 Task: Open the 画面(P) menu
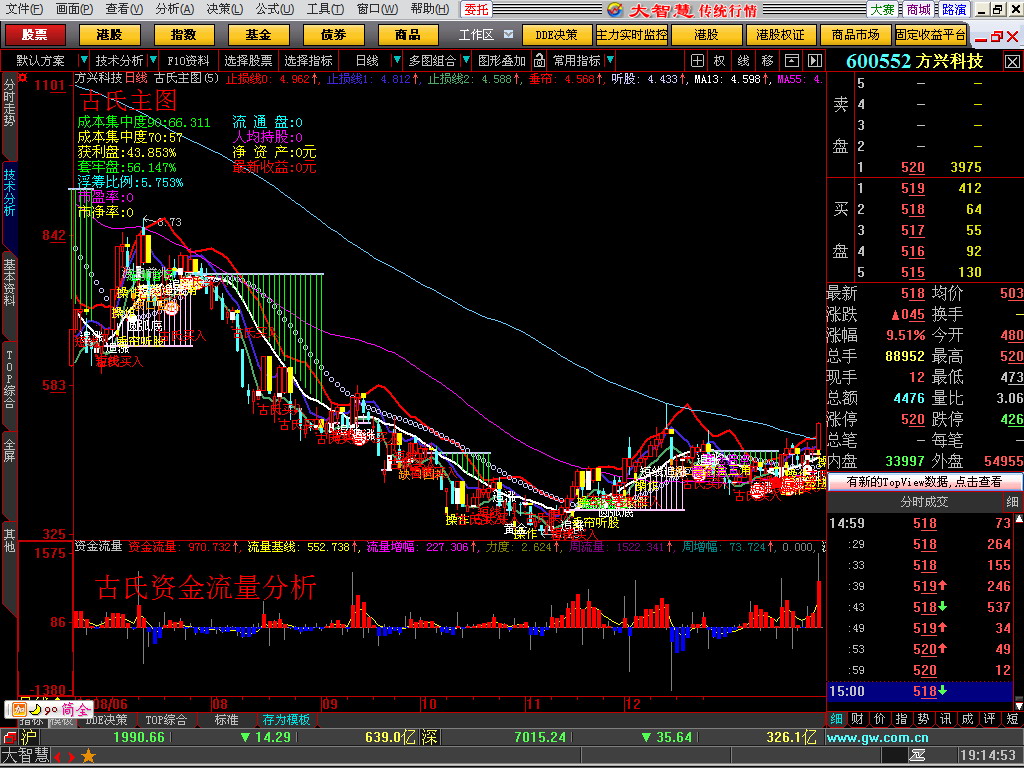(74, 9)
